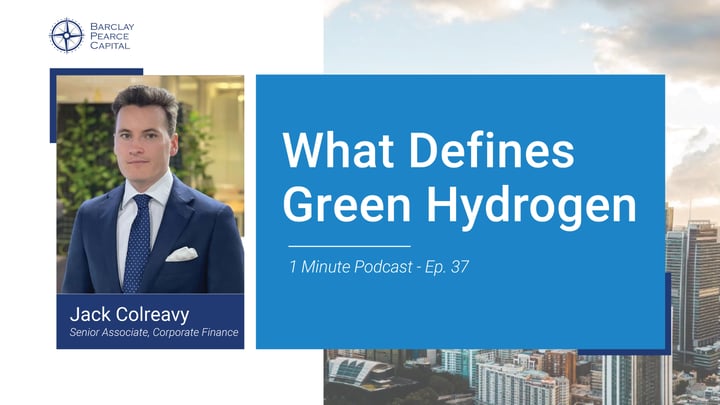Click the 'Barclay Pearce Capital' logo text
Viewport: 720px width, 405px height.
[112, 36]
